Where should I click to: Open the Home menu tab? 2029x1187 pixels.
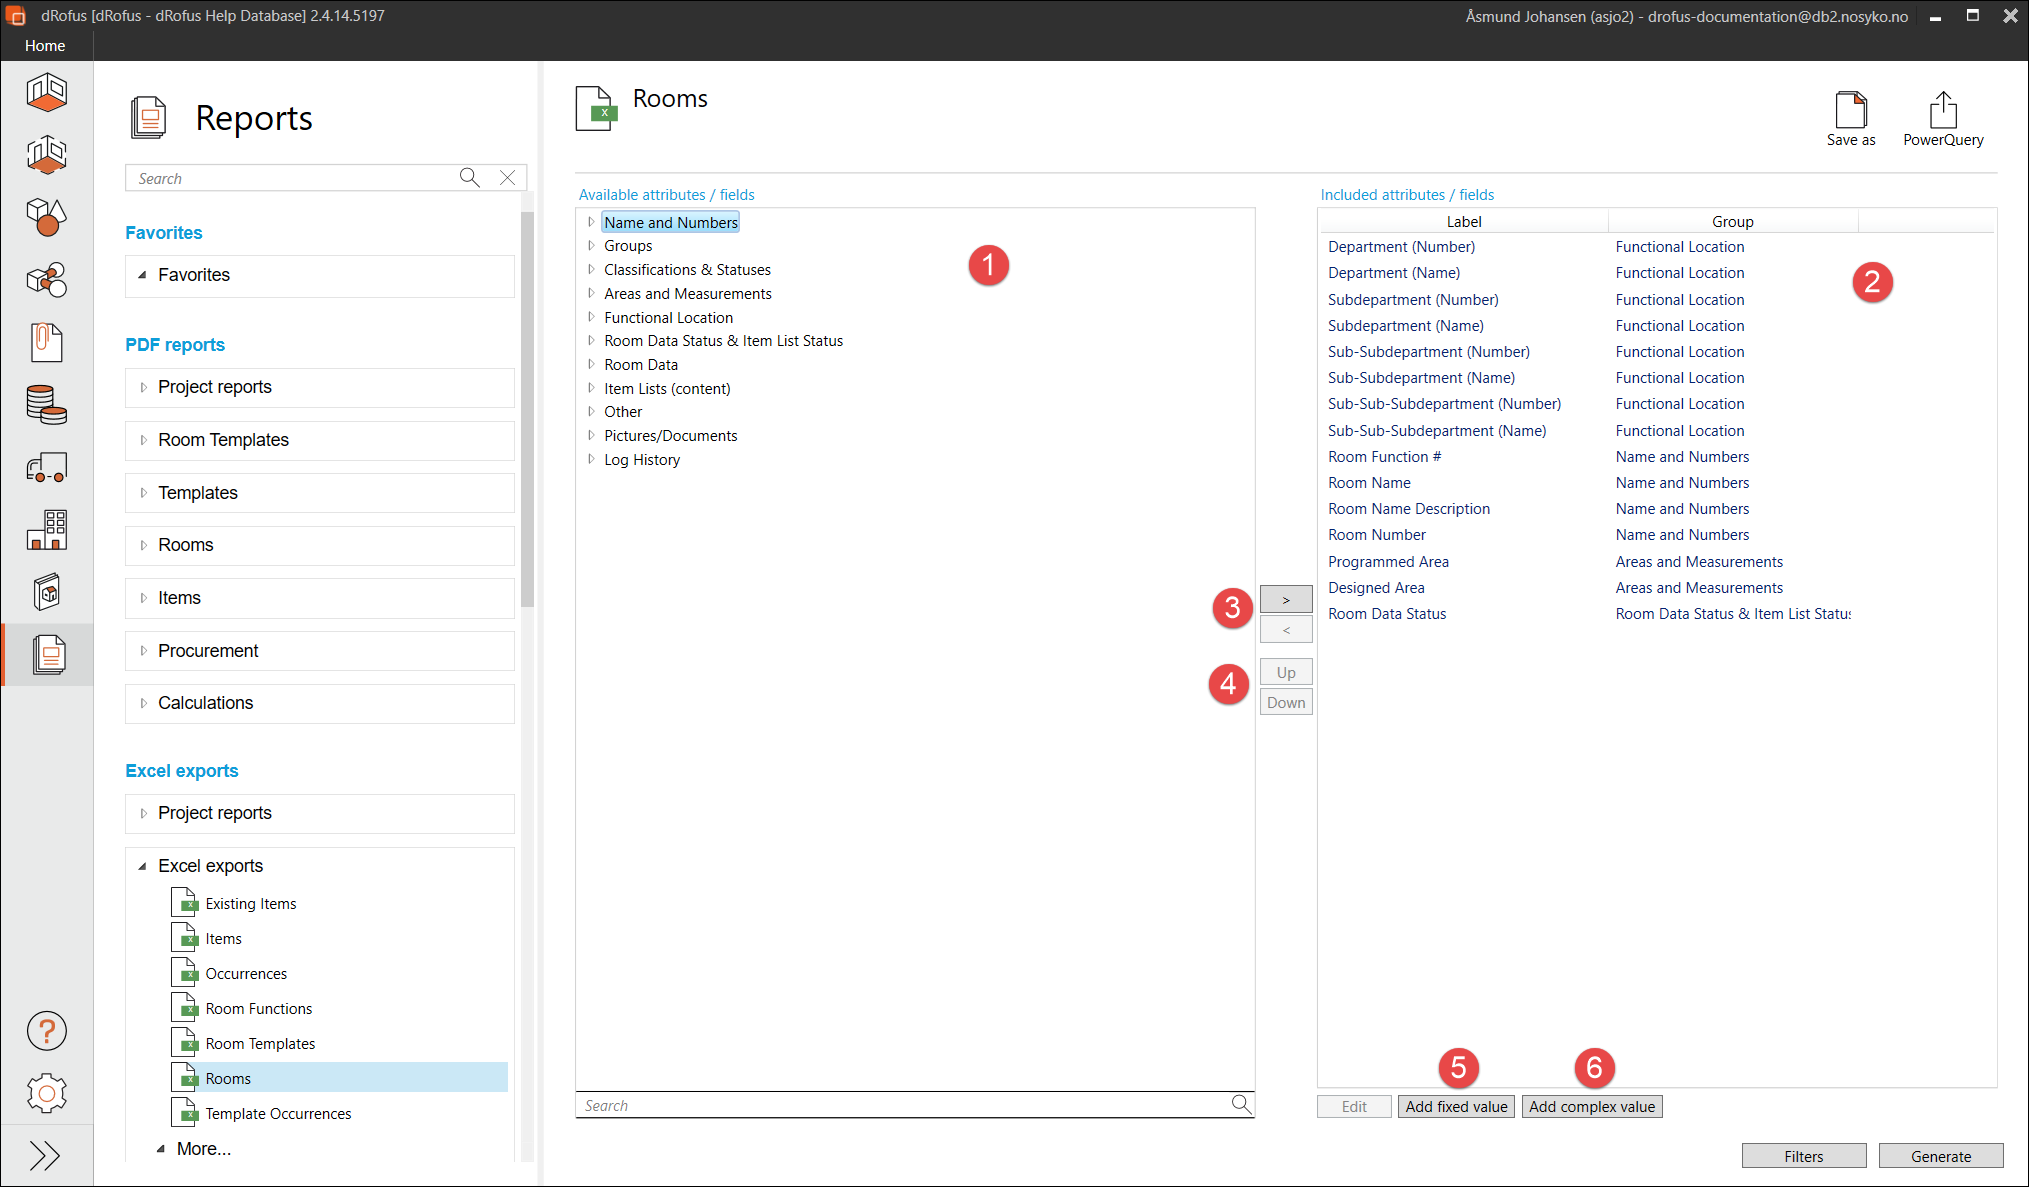[45, 46]
